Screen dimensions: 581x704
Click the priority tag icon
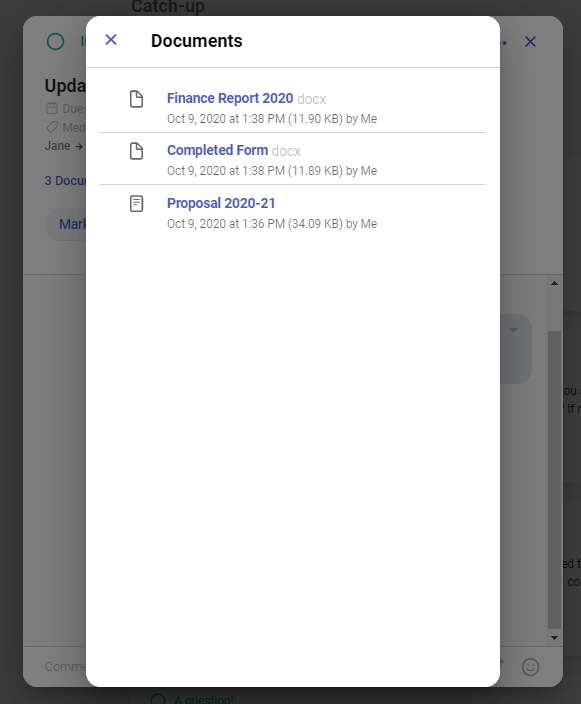pyautogui.click(x=52, y=127)
